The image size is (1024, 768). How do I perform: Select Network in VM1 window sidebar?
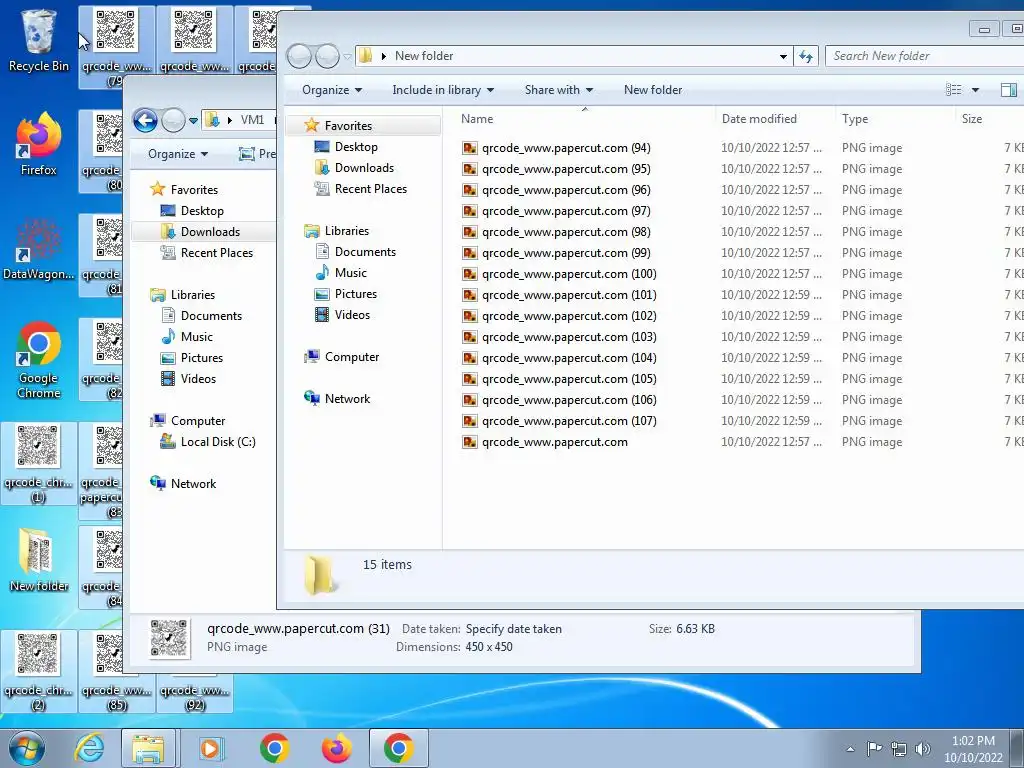193,484
